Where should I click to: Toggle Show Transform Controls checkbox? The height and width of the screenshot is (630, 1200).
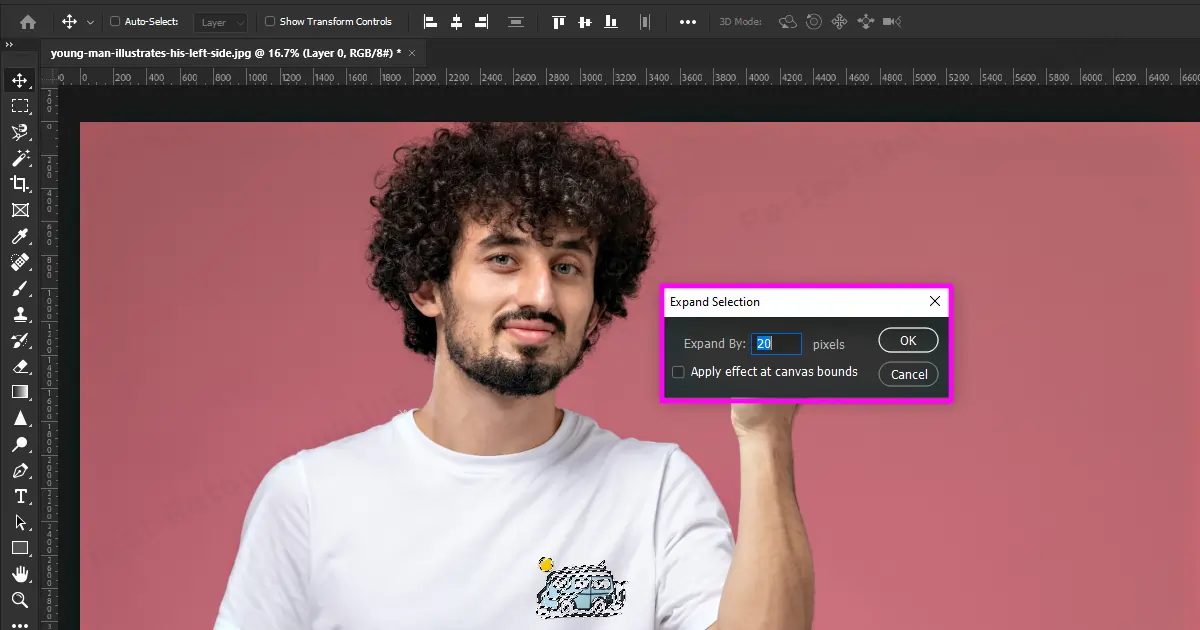270,21
